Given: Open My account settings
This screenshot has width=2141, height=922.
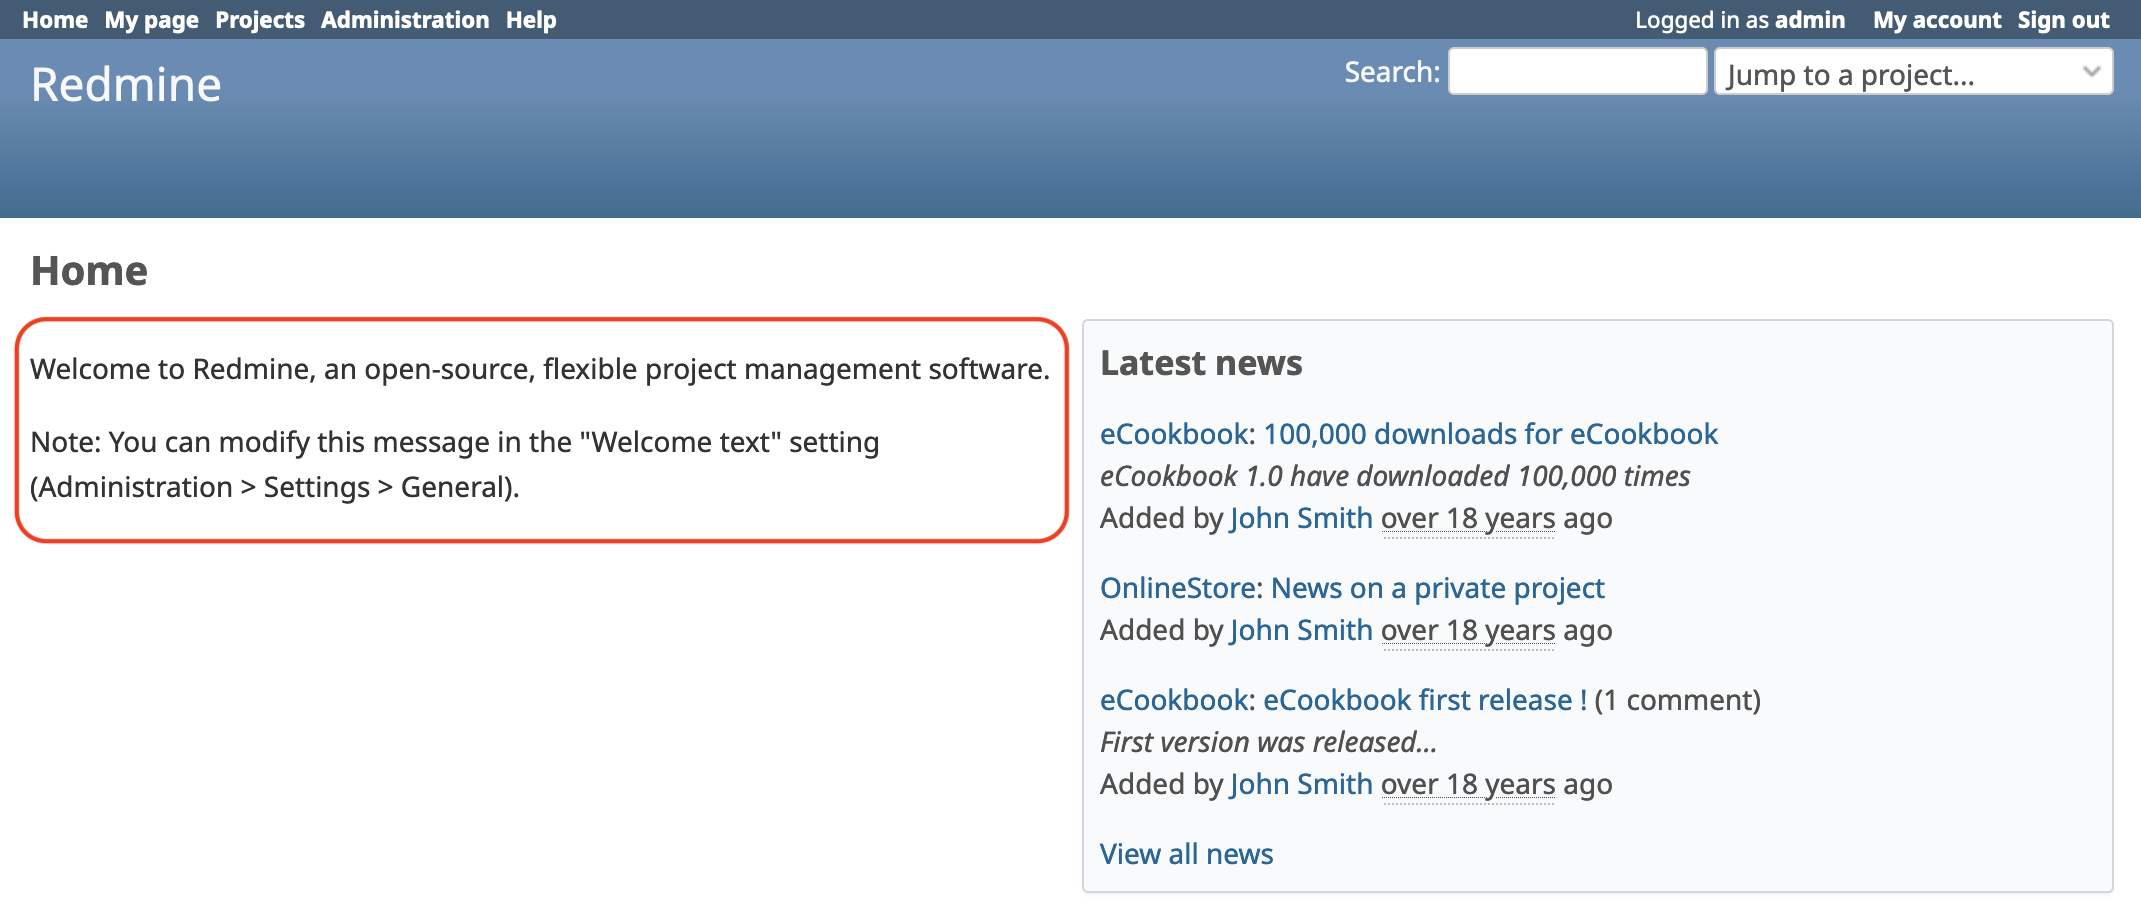Looking at the screenshot, I should pos(1936,19).
